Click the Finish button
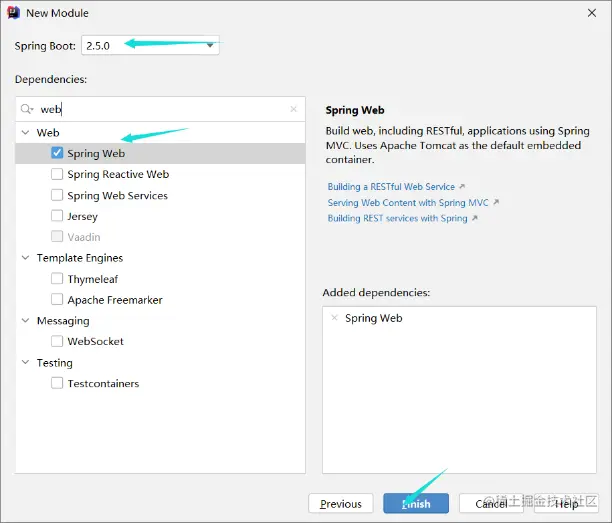 [x=416, y=503]
